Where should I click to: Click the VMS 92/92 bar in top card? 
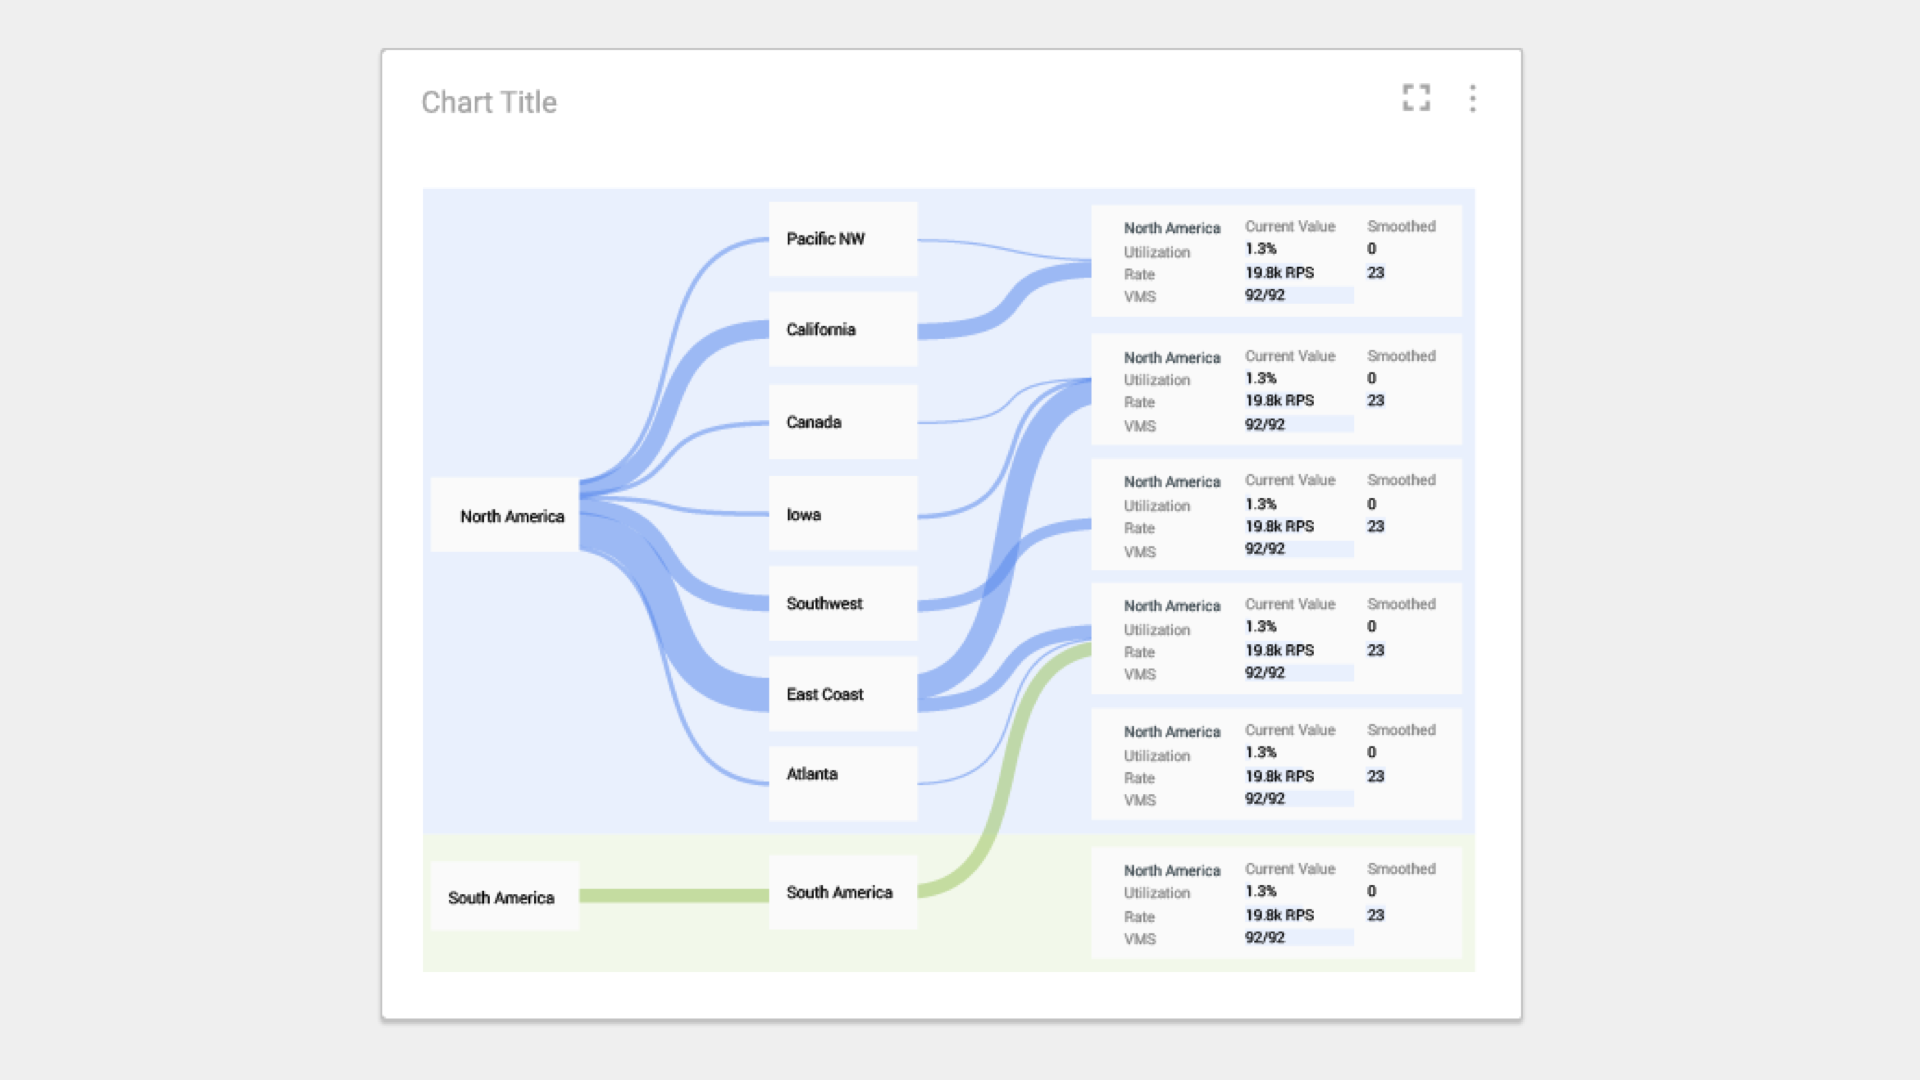[x=1298, y=295]
